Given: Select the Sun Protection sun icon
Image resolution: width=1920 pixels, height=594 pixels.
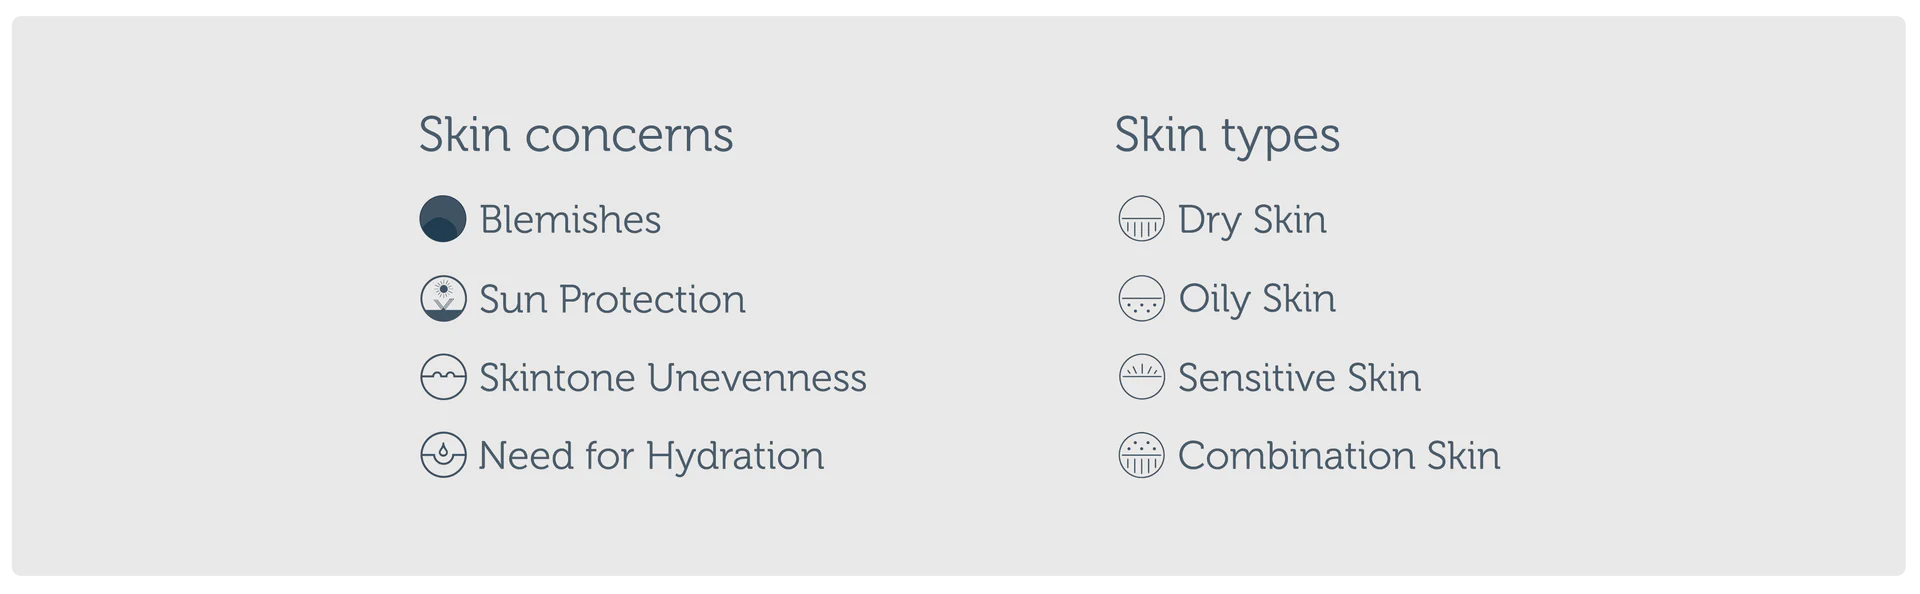Looking at the screenshot, I should point(443,298).
